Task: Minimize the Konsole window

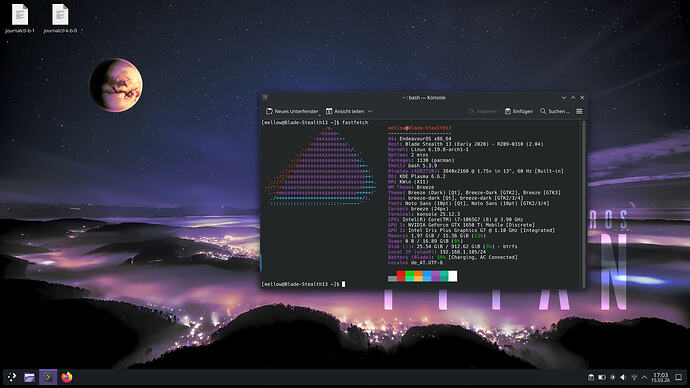Action: click(564, 98)
